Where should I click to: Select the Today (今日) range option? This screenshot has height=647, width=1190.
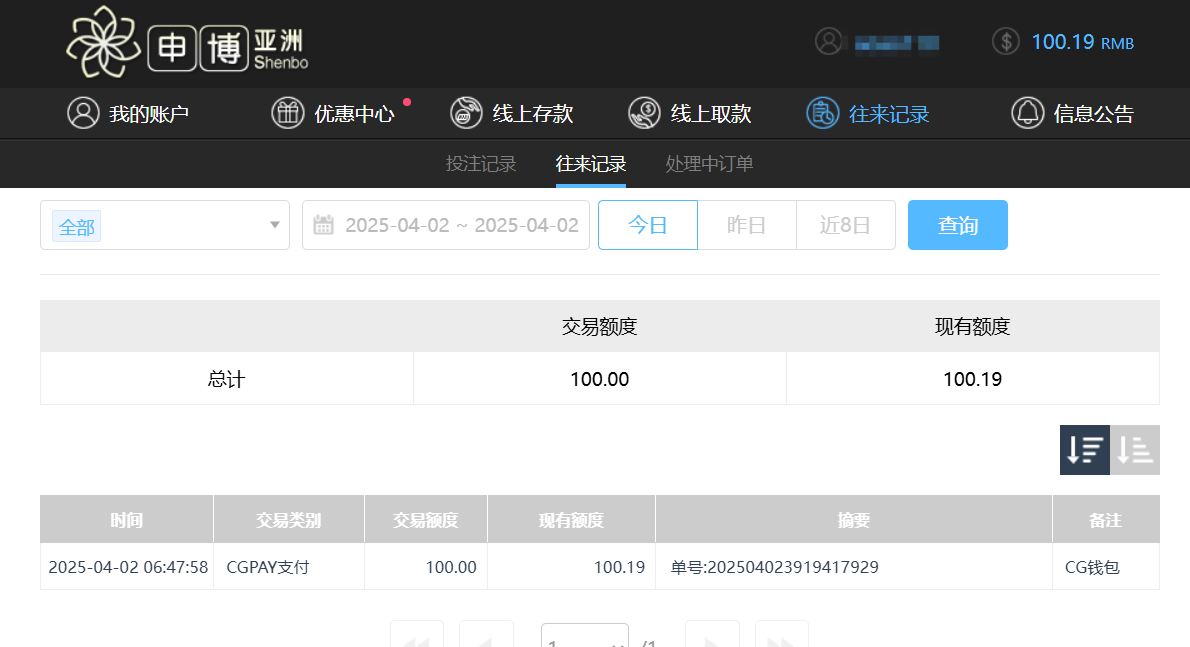click(647, 225)
